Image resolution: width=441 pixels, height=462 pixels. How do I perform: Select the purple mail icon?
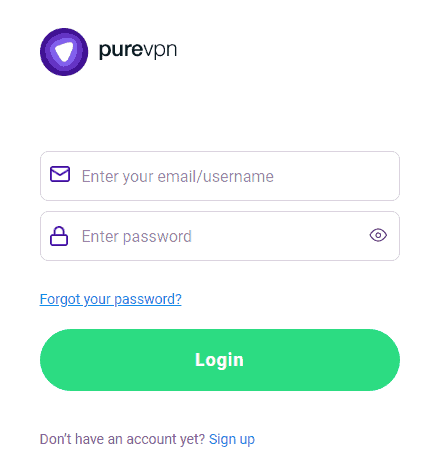60,174
